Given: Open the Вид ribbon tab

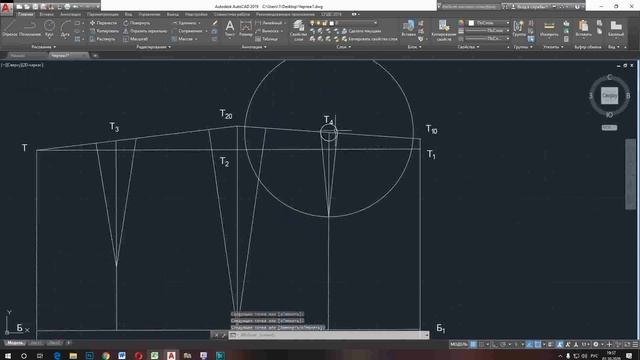Looking at the screenshot, I should click(128, 14).
